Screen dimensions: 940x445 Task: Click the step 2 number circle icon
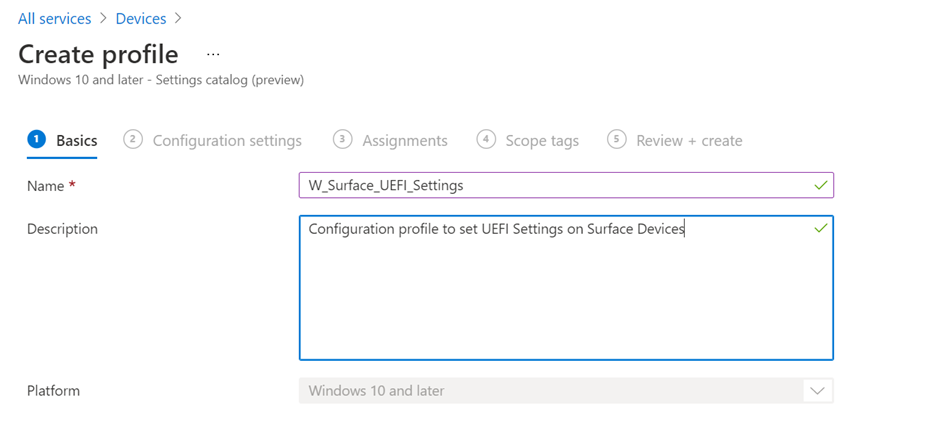pos(133,140)
